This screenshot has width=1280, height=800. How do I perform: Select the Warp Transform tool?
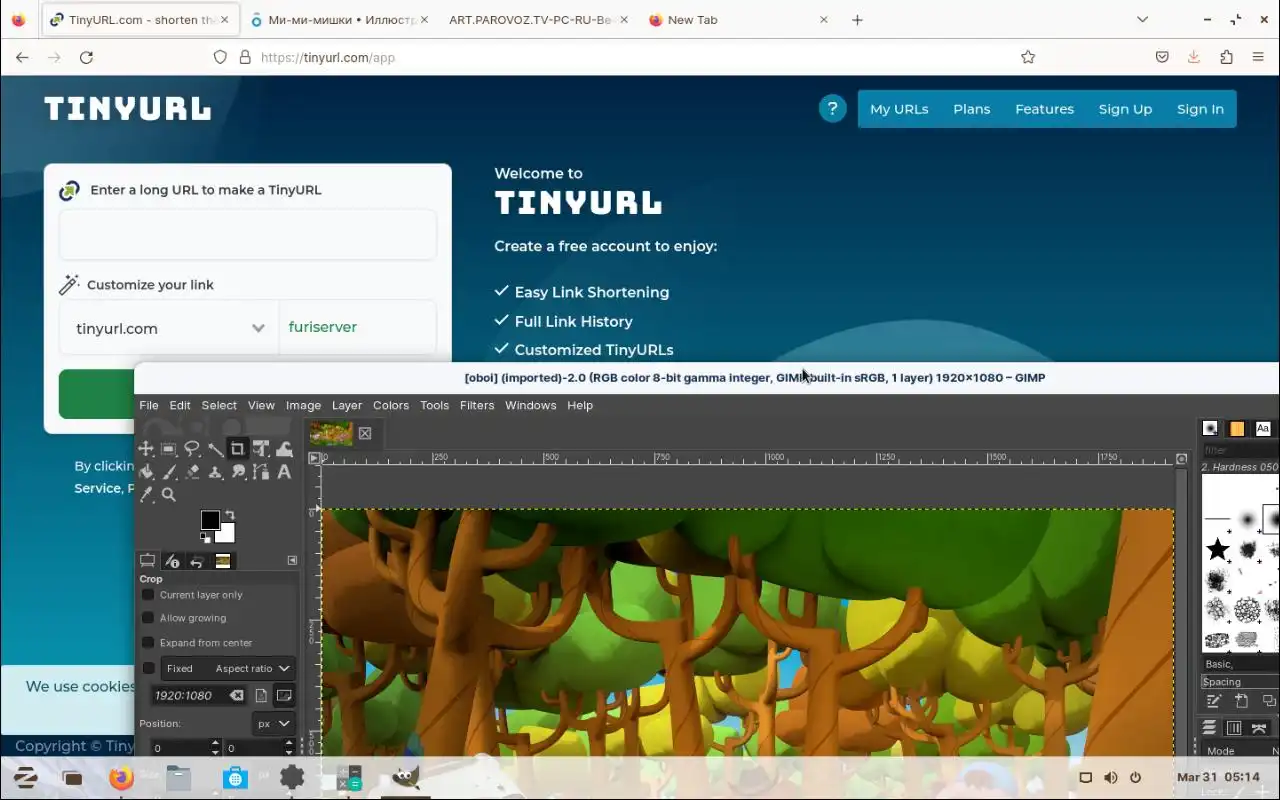(x=284, y=449)
